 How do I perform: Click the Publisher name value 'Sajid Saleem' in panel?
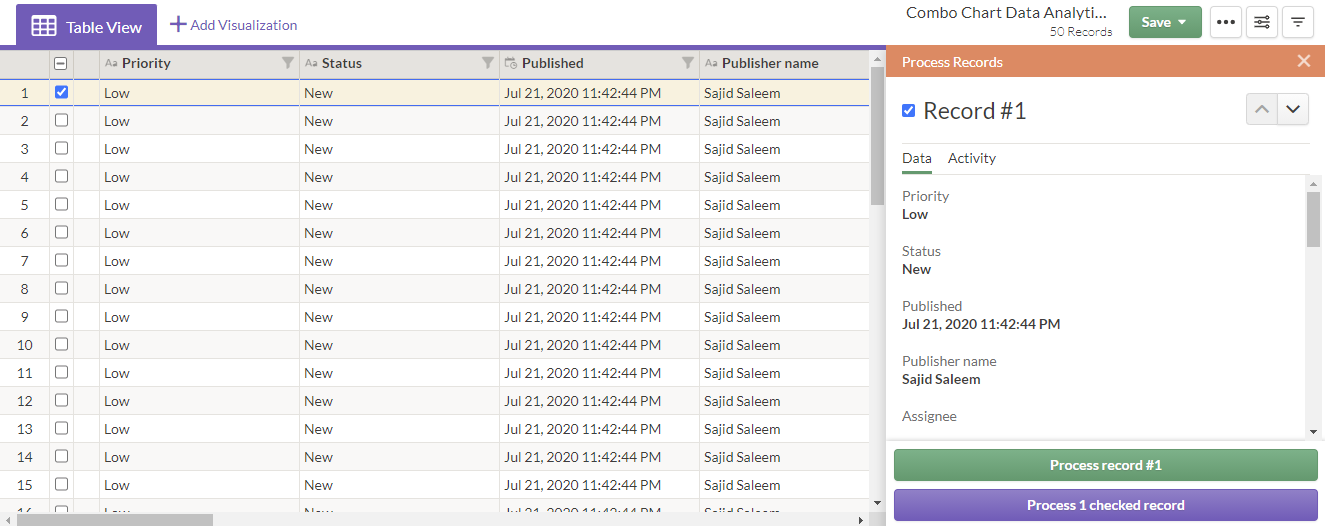coord(941,379)
